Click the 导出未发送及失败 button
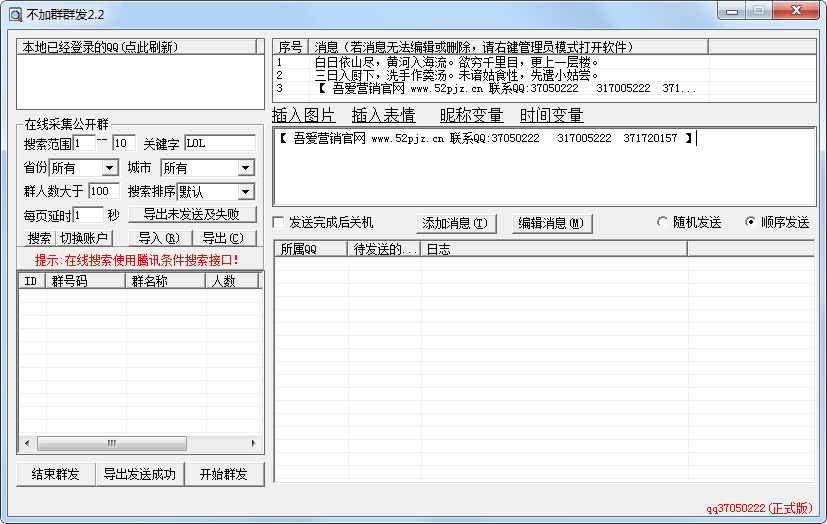The width and height of the screenshot is (827, 524). (x=191, y=214)
